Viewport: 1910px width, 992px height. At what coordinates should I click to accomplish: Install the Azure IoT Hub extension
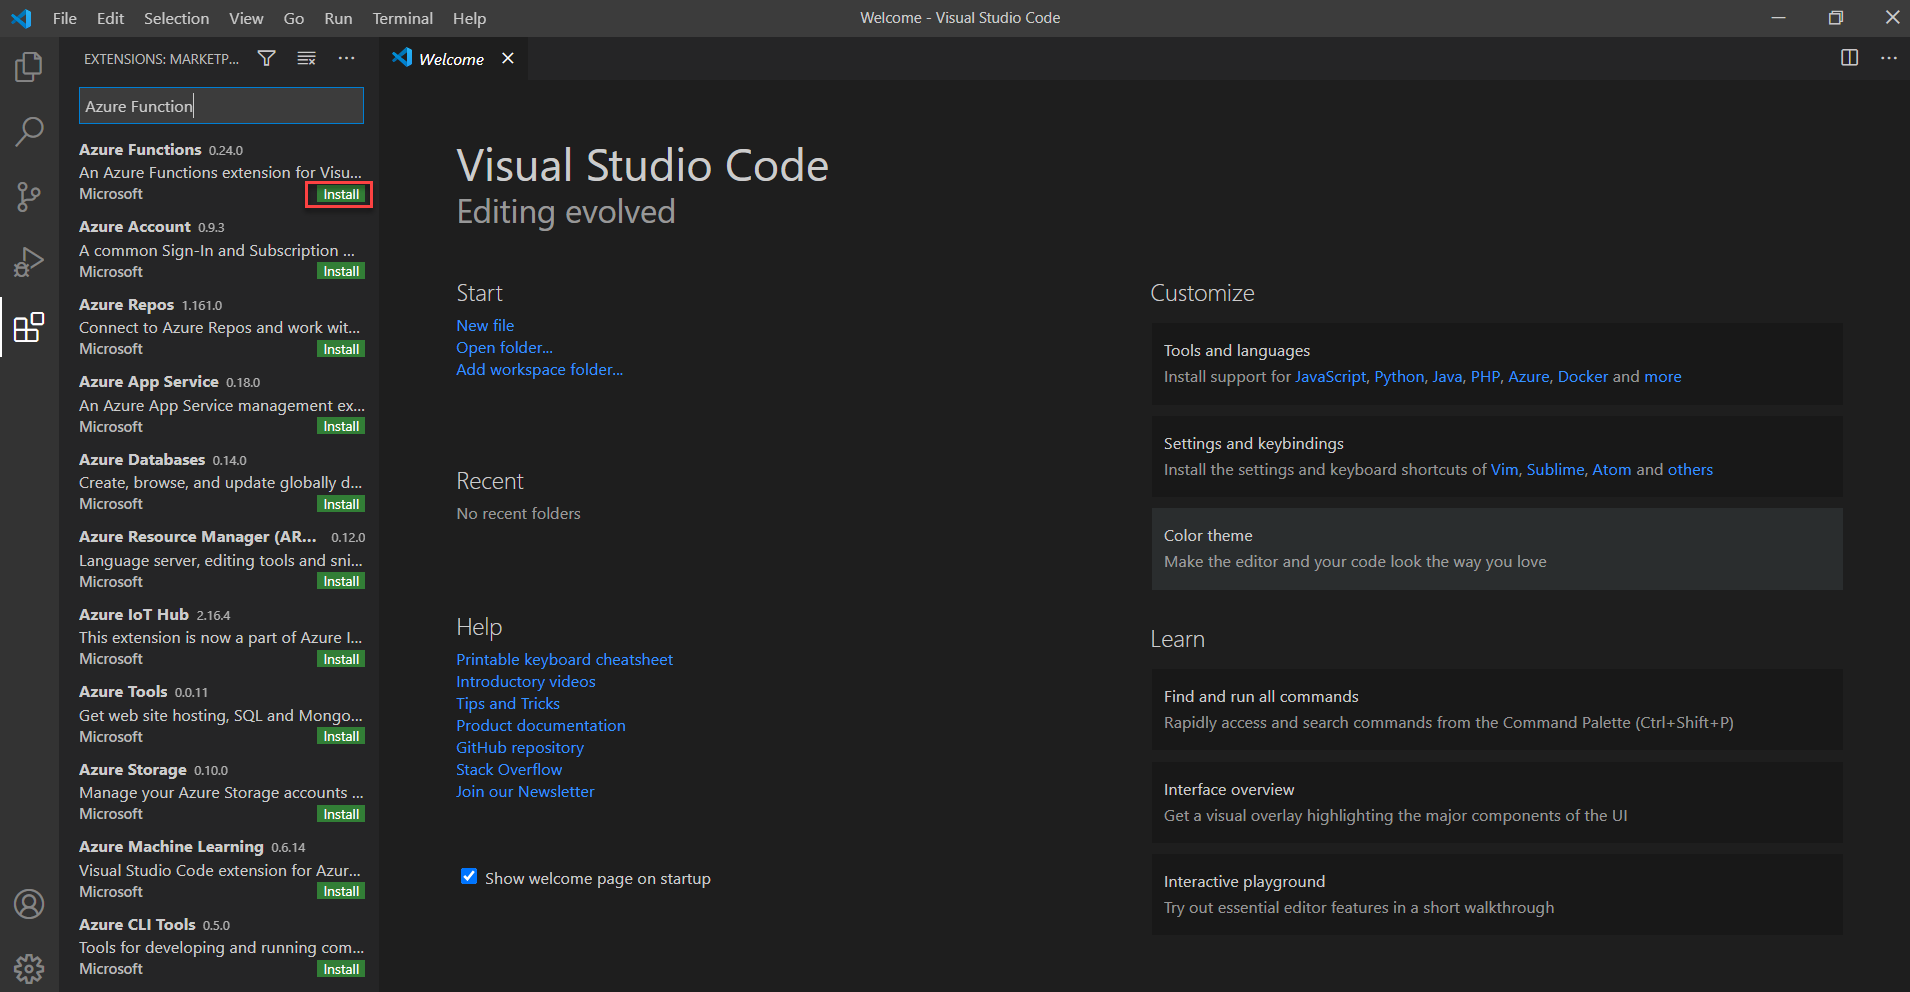341,659
